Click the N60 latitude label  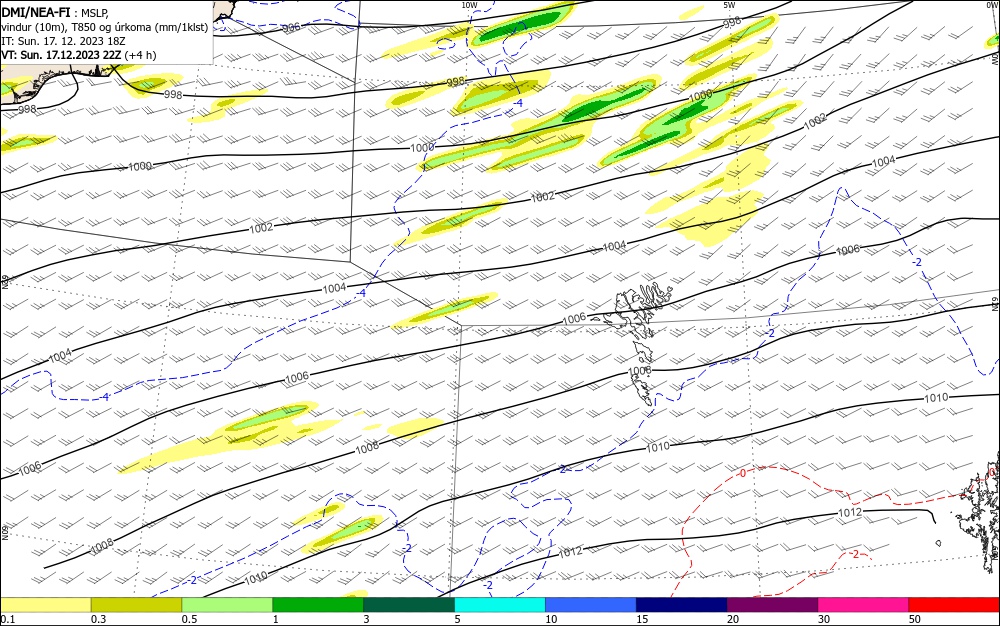point(5,532)
